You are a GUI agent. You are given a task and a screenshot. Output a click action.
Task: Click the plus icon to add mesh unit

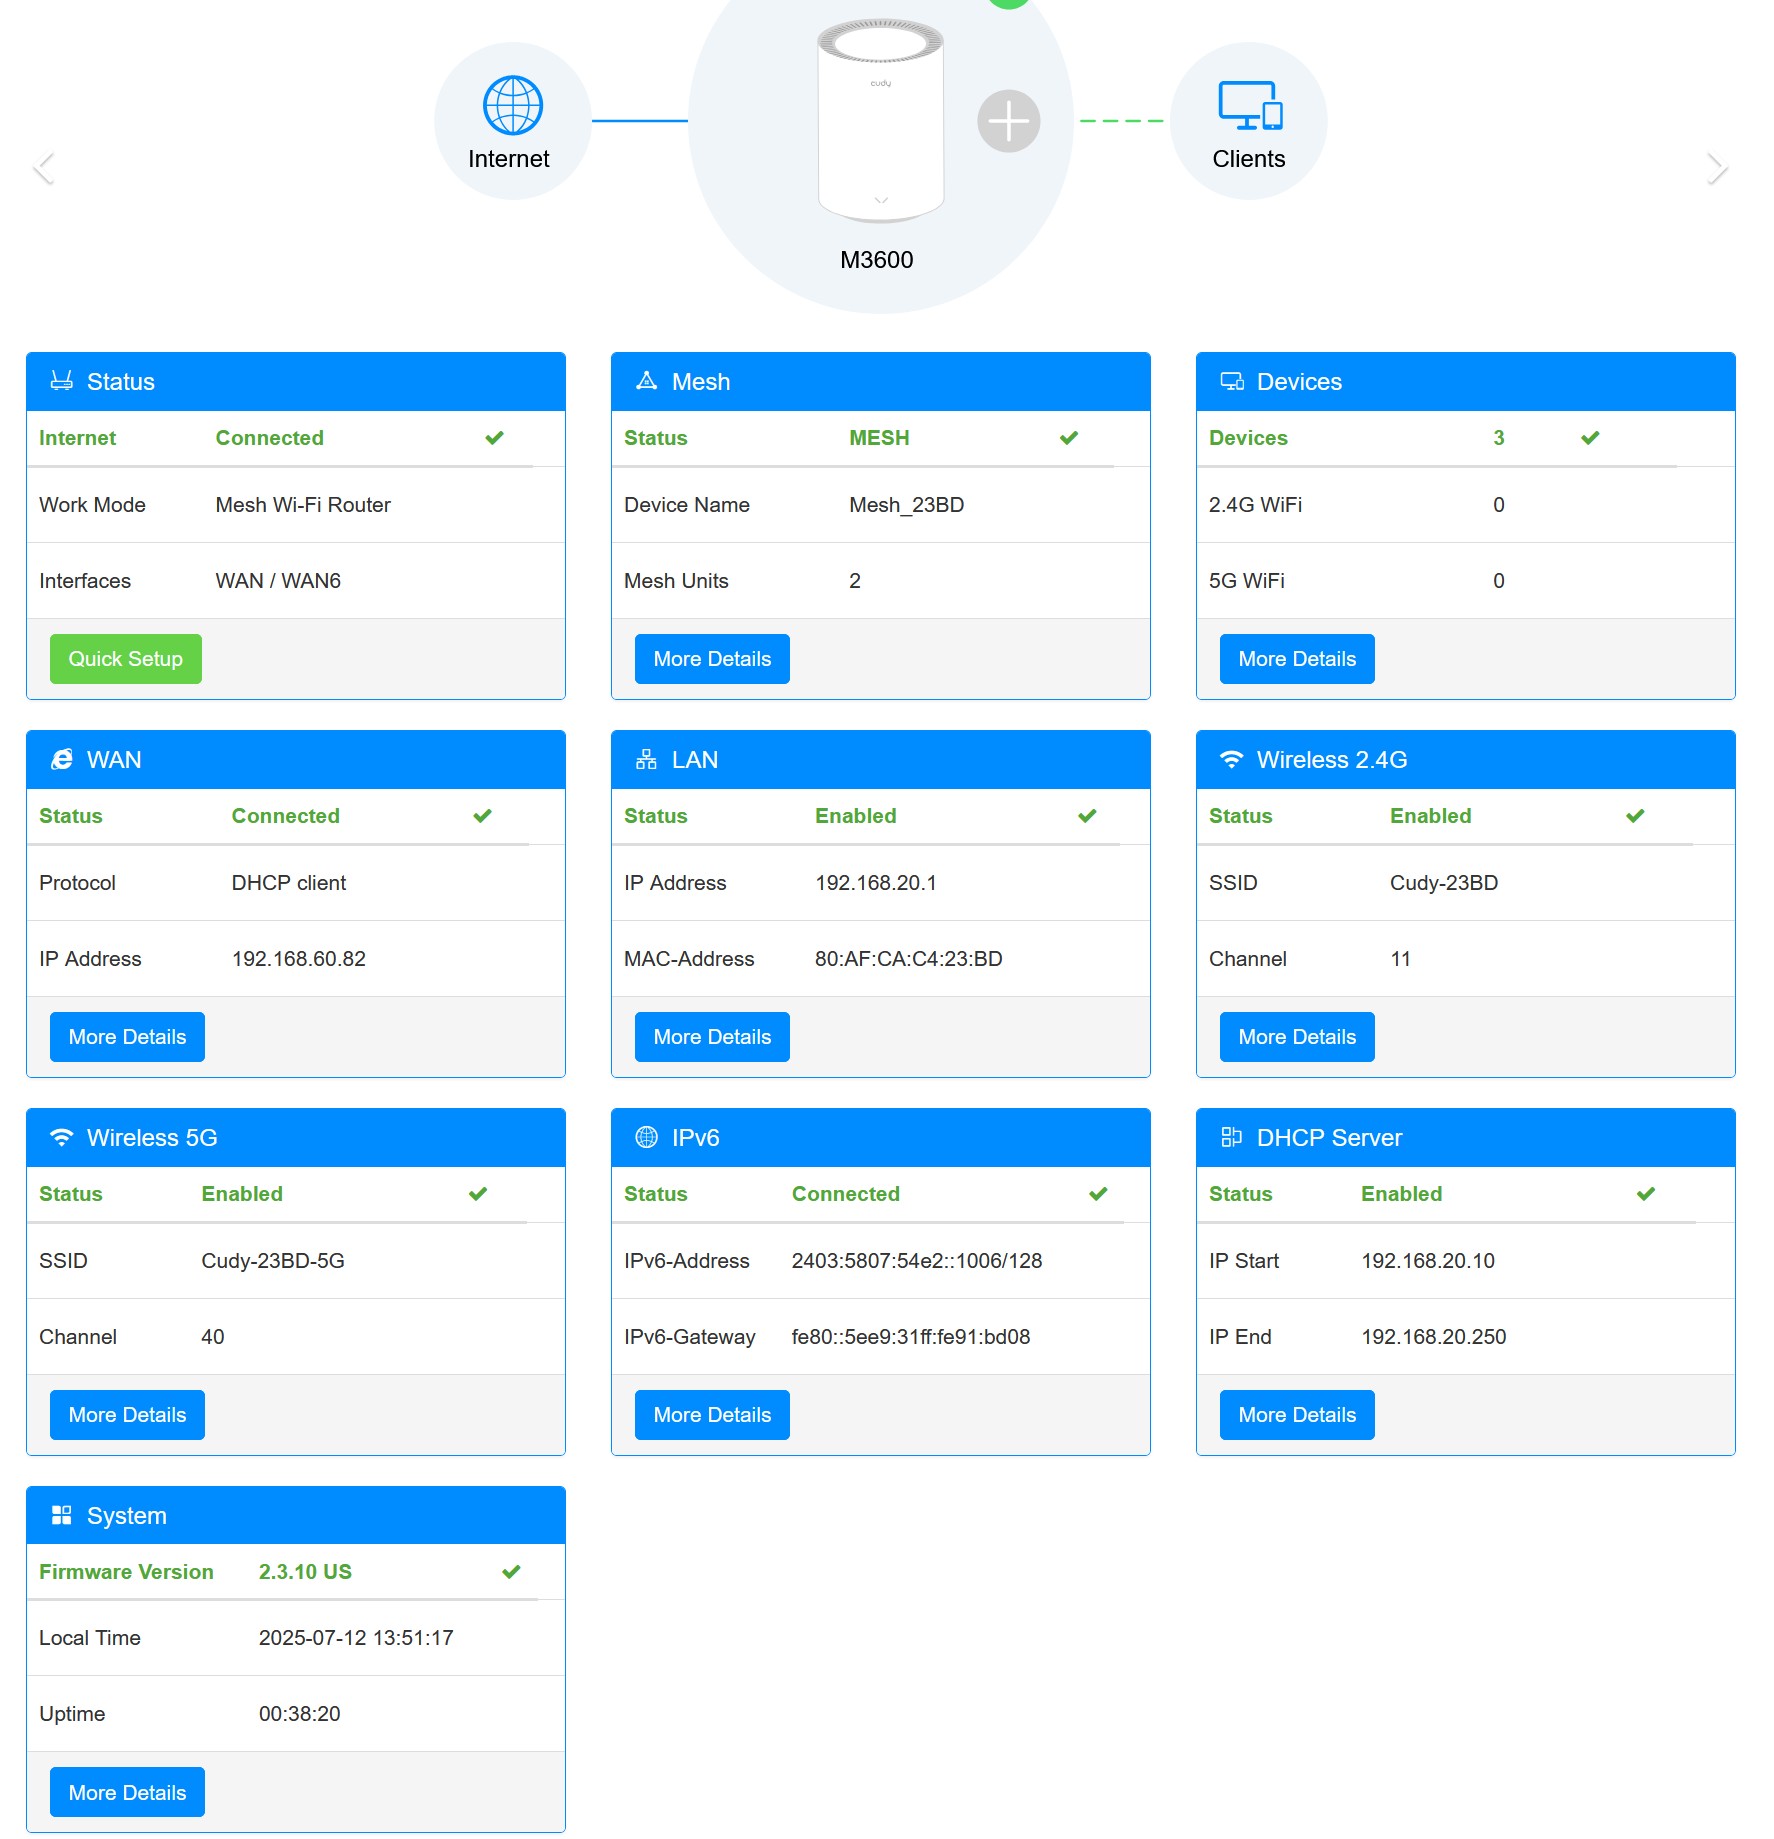click(x=1008, y=122)
